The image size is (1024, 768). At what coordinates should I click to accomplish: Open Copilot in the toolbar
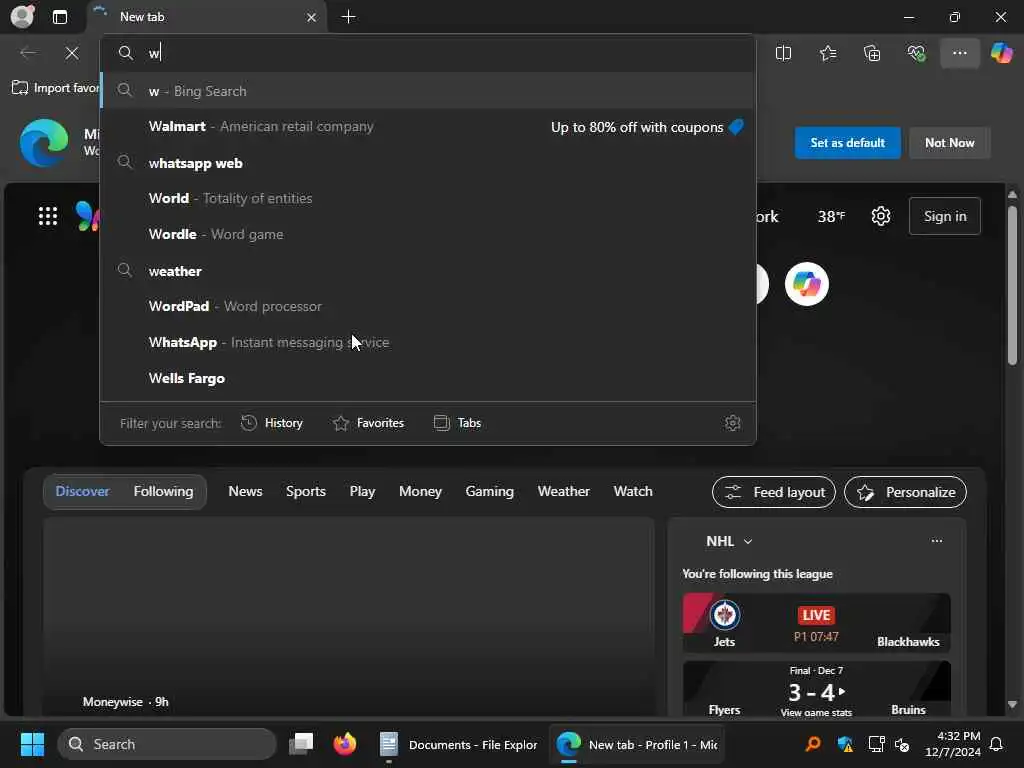coord(1002,53)
